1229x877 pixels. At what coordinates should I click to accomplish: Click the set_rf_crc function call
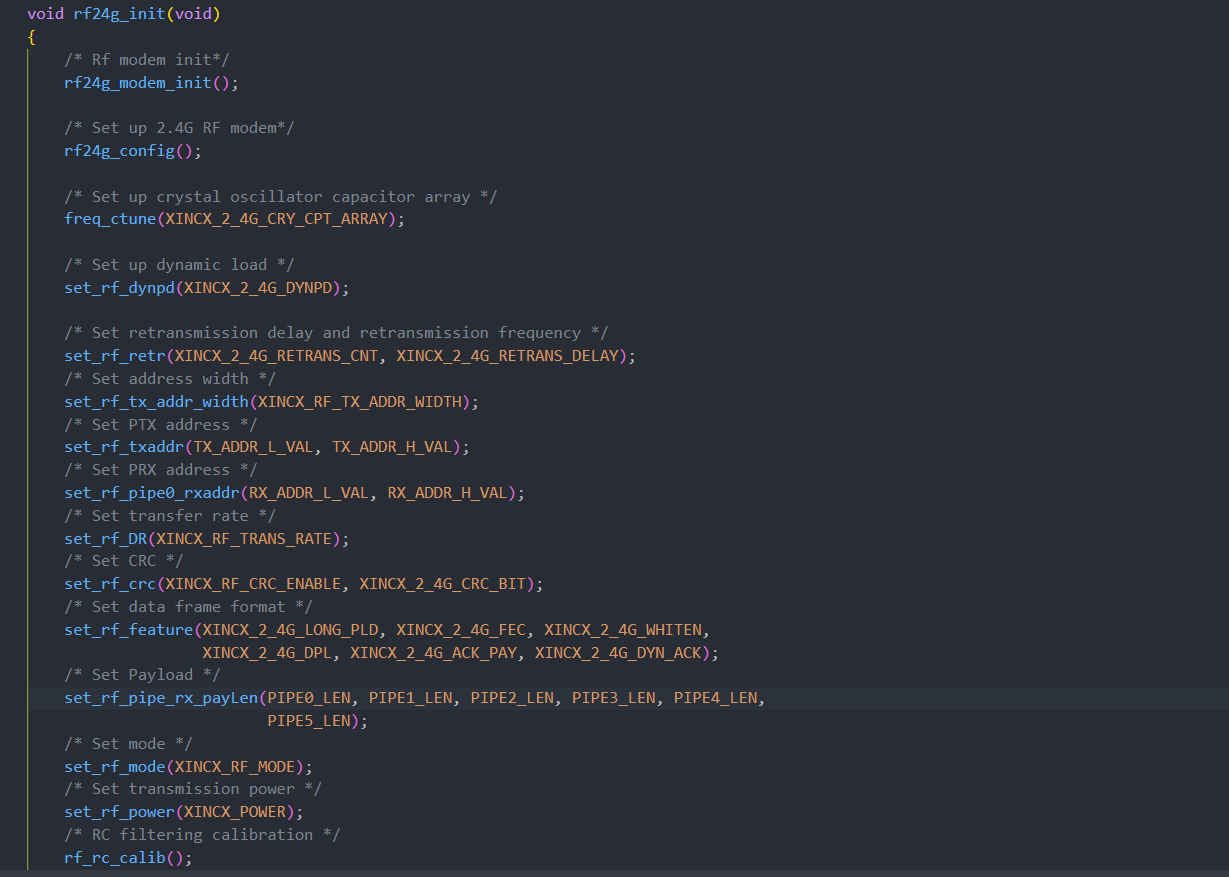coord(111,584)
